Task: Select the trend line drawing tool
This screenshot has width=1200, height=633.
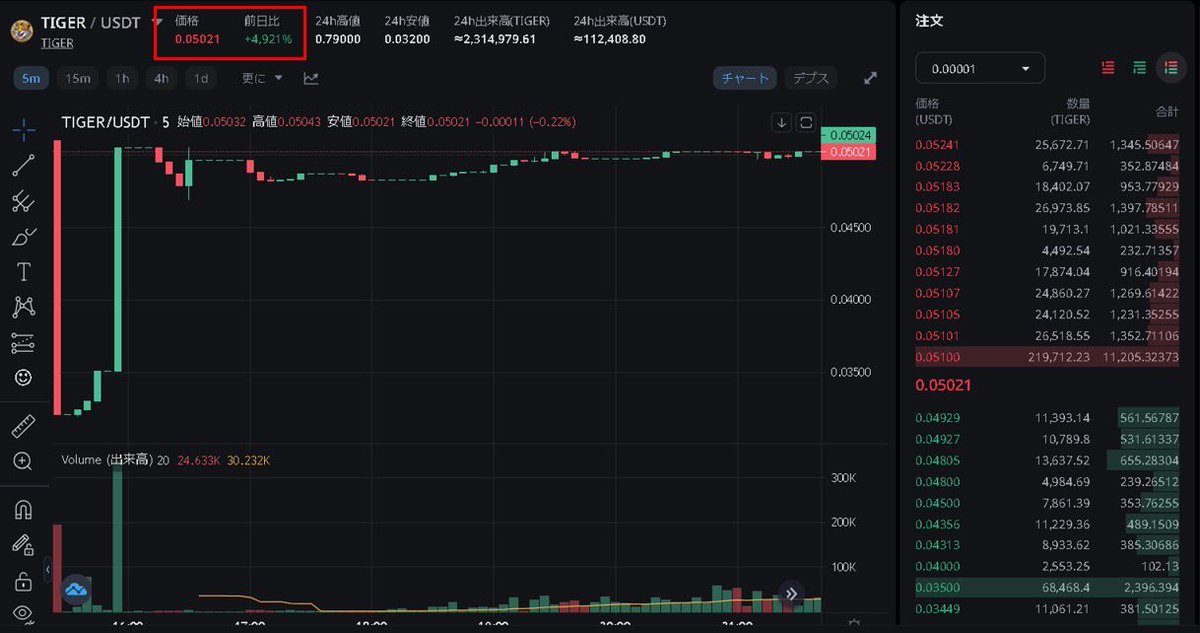Action: [x=24, y=166]
